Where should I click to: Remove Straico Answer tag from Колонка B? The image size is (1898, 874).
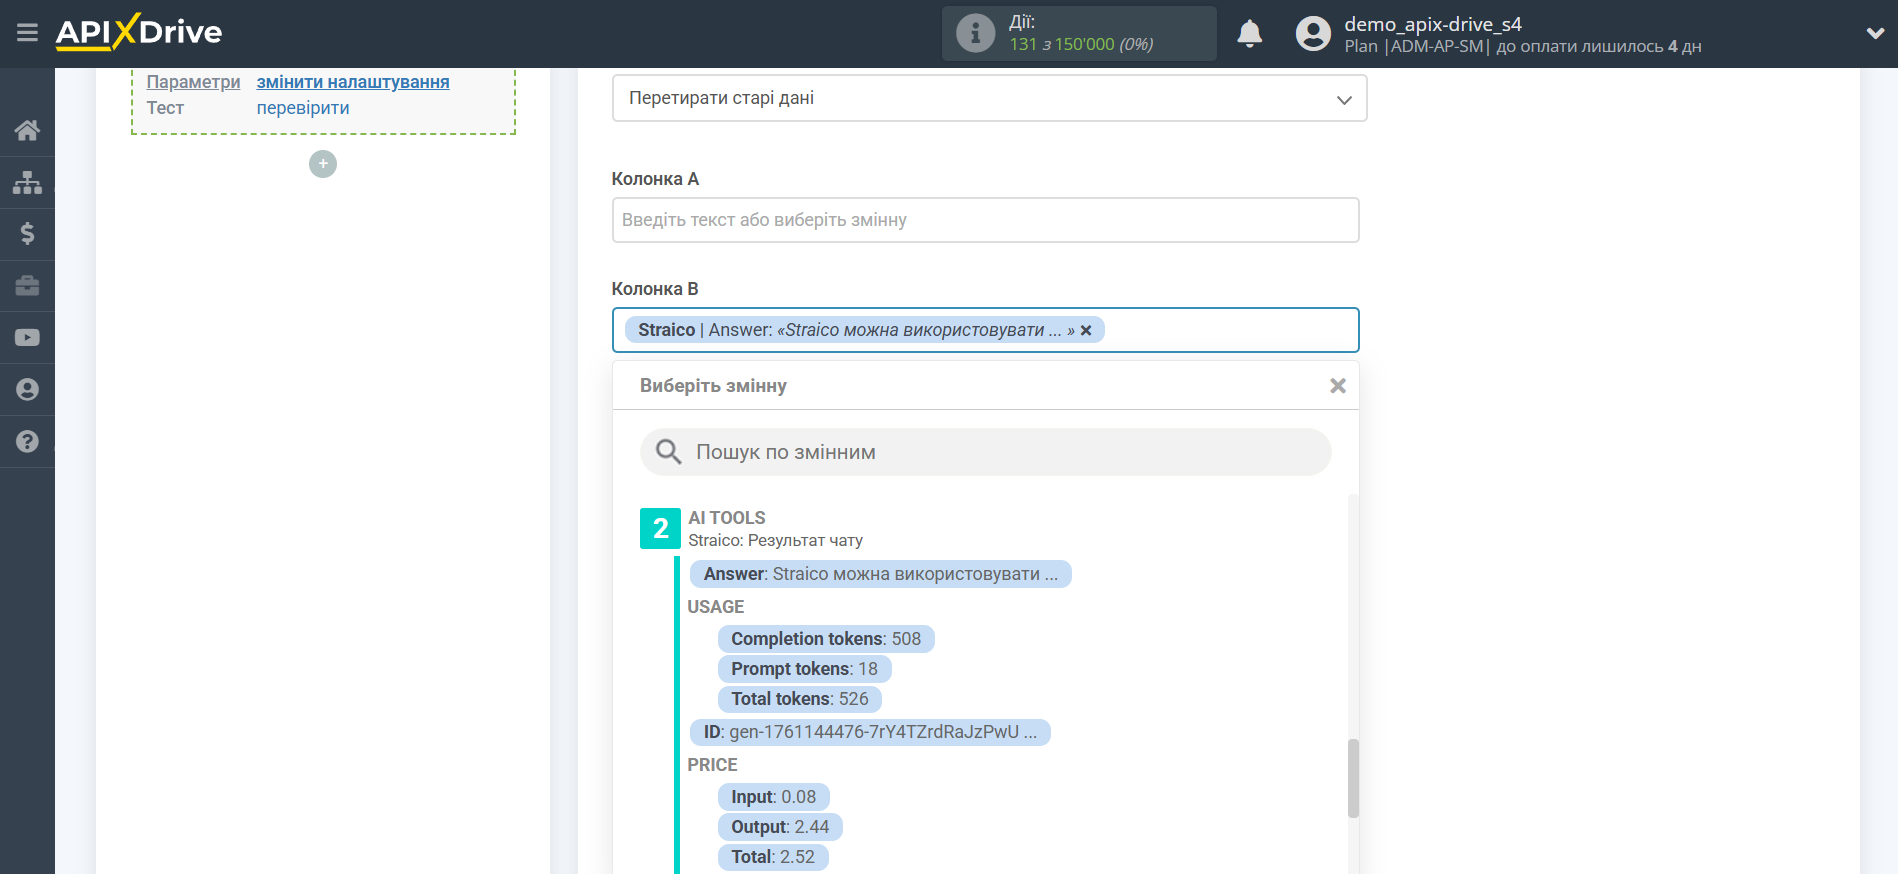1086,330
